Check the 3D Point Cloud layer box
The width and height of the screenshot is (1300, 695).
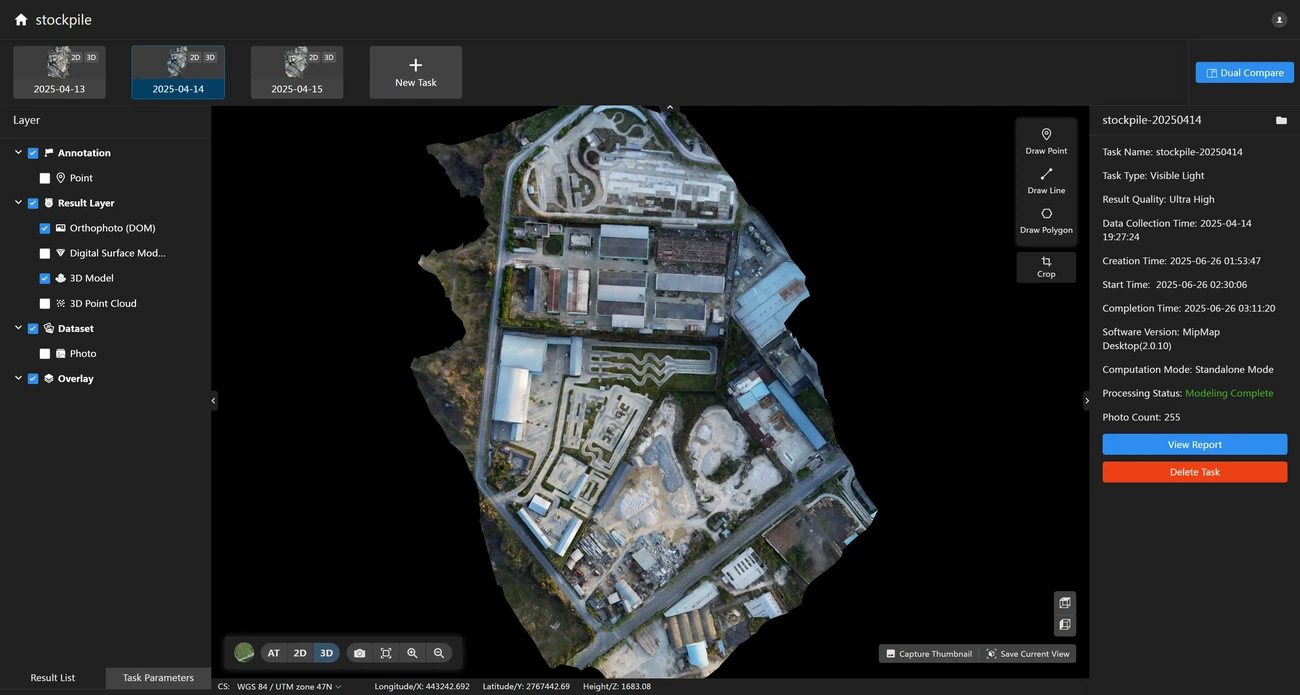click(x=45, y=304)
